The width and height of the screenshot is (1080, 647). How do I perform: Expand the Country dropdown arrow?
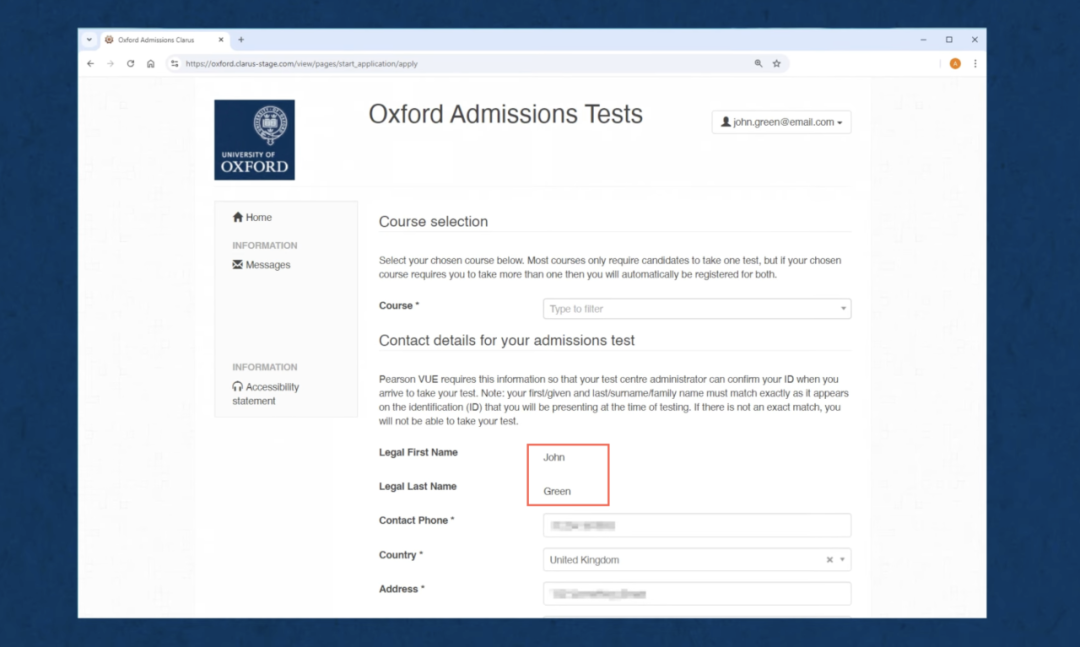coord(842,559)
